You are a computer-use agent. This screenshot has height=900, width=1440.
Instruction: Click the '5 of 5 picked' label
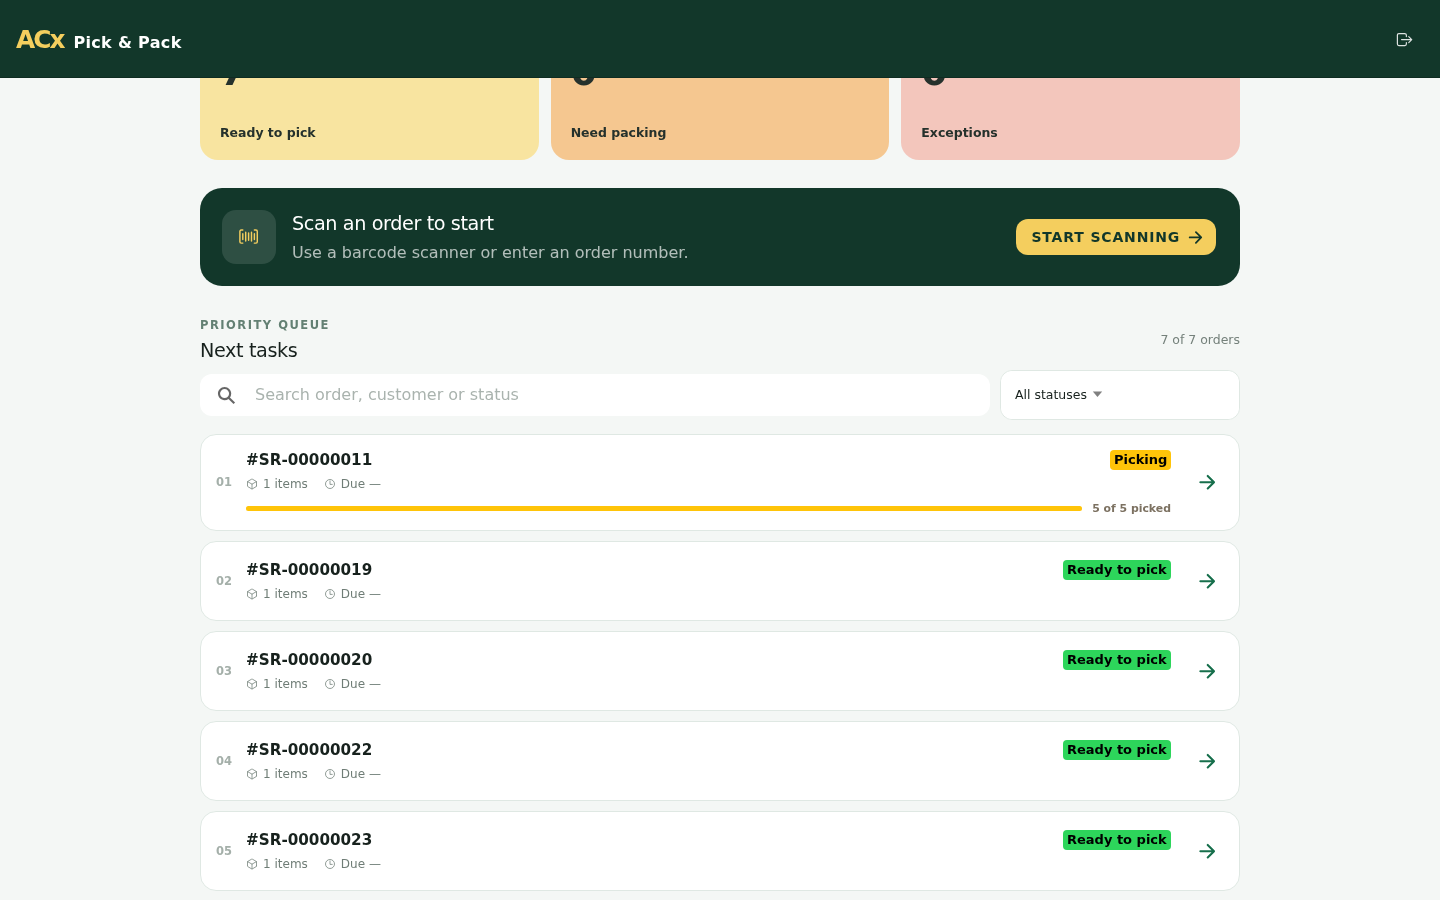(x=1131, y=508)
